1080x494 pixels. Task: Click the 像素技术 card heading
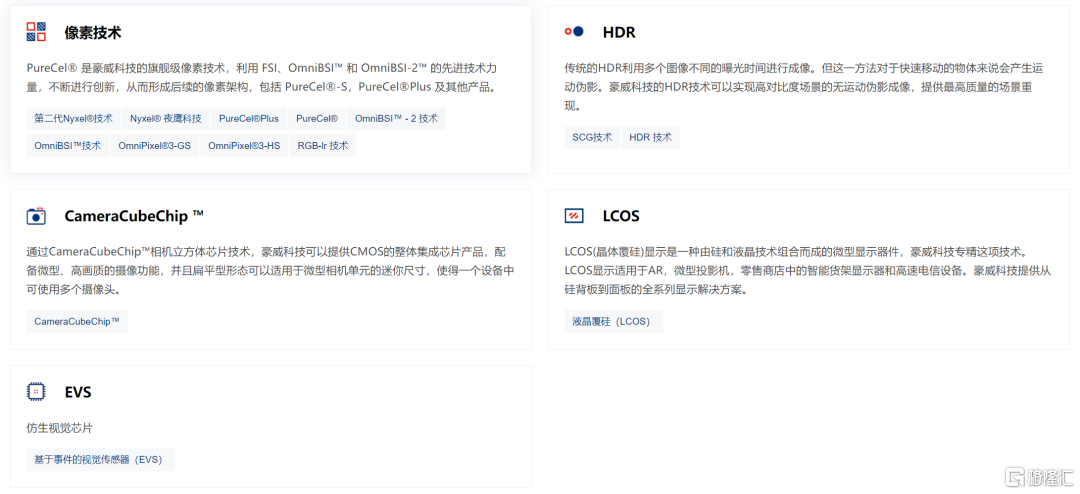pos(93,32)
